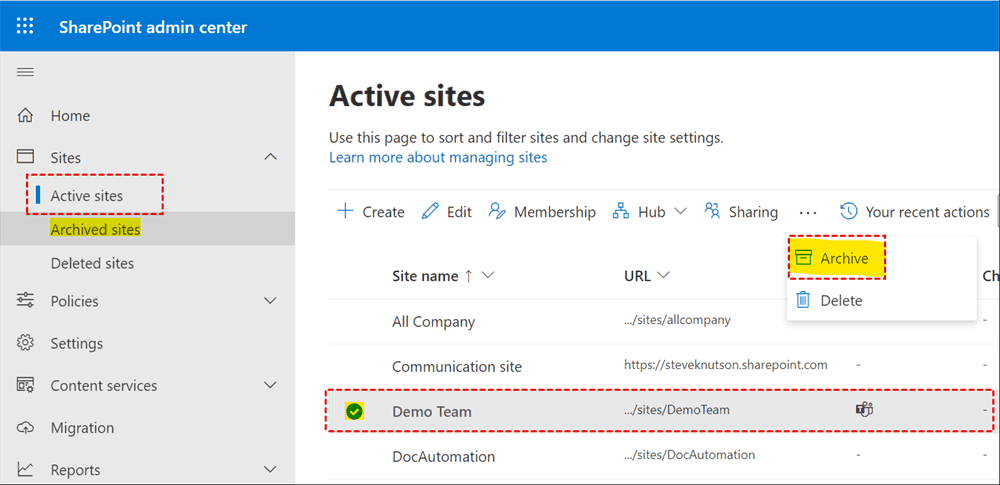Uncheck the Demo Team row checkmark

(354, 411)
